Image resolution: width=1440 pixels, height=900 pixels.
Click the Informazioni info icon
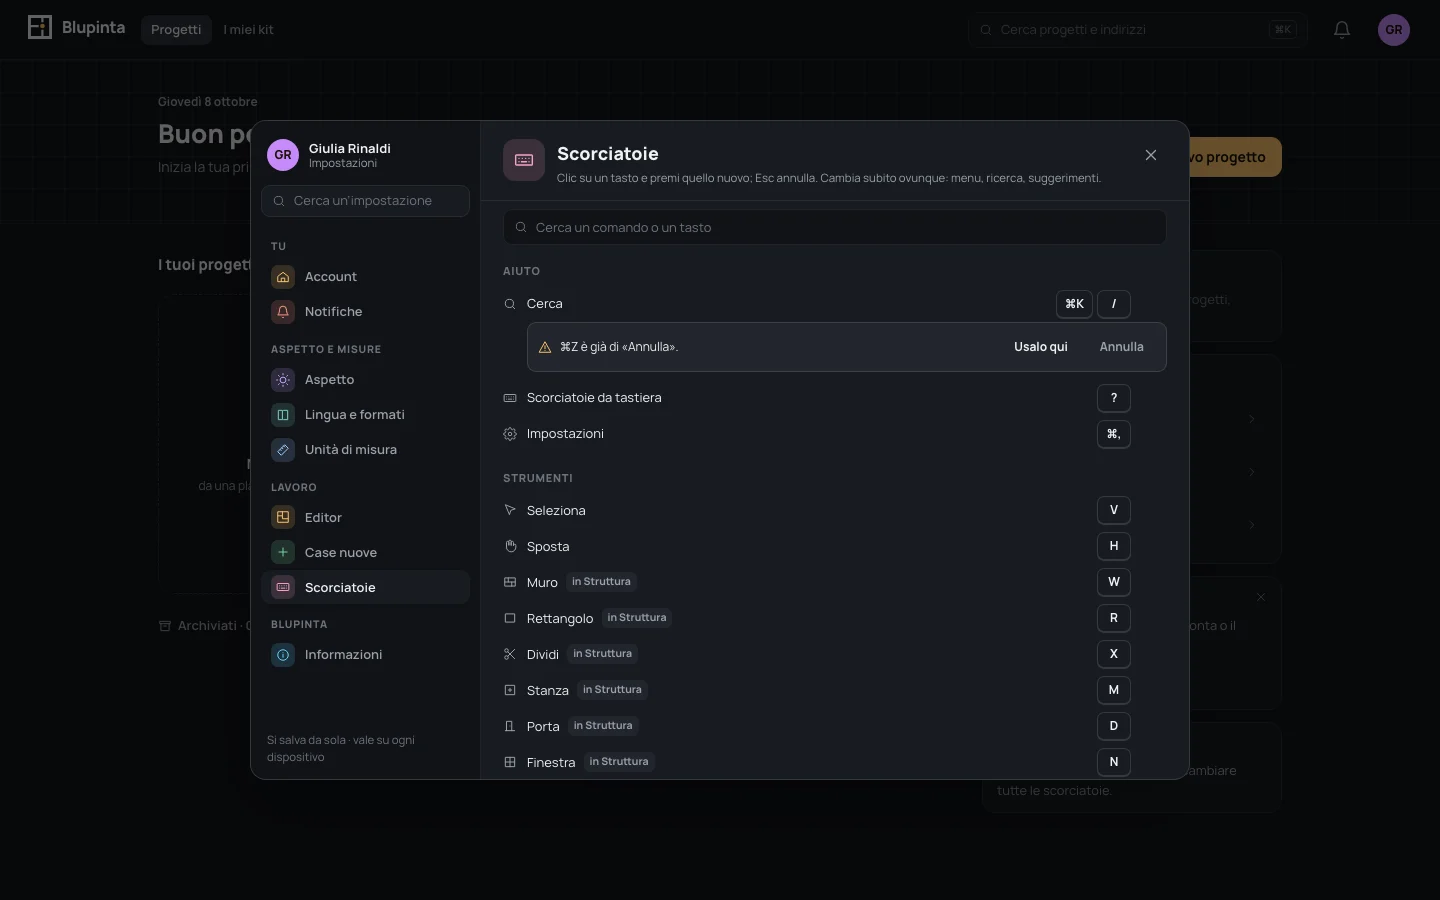[283, 655]
